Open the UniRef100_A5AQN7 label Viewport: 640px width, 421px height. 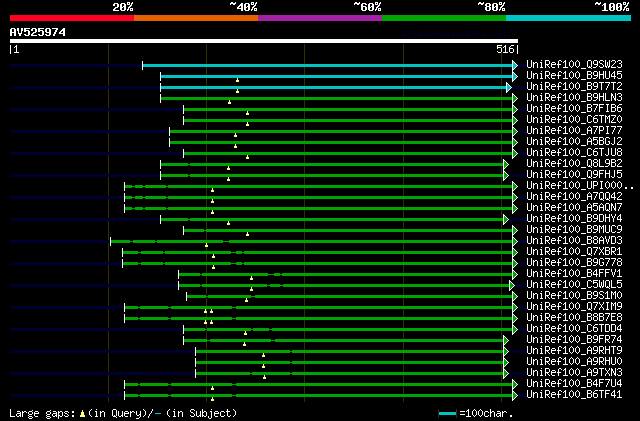[x=574, y=207]
